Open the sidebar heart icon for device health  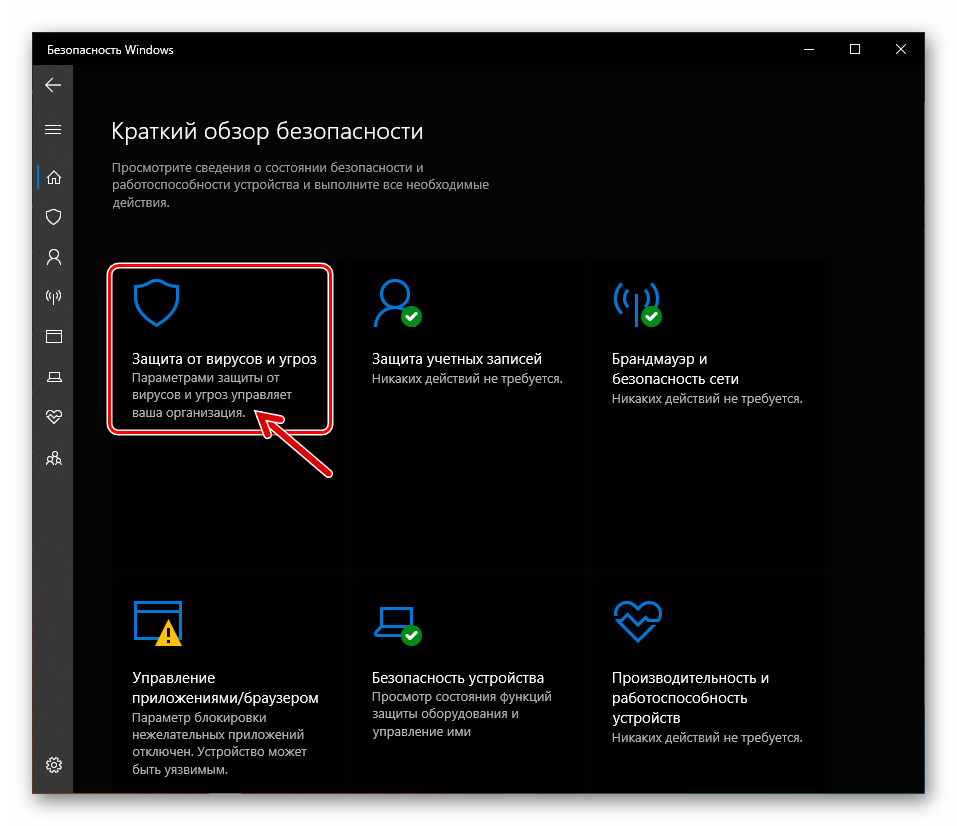[54, 416]
